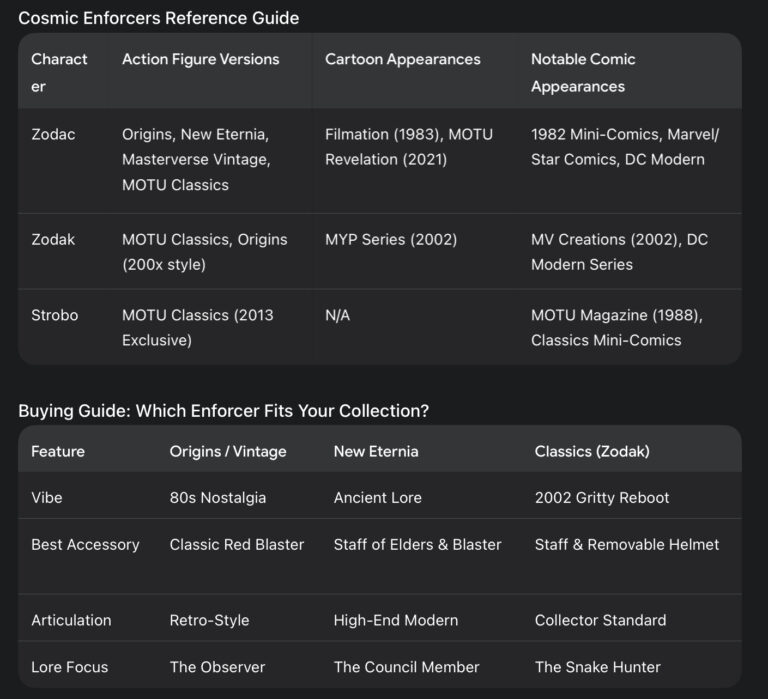Viewport: 768px width, 699px height.
Task: Click the Buying Guide section heading
Action: (x=223, y=410)
